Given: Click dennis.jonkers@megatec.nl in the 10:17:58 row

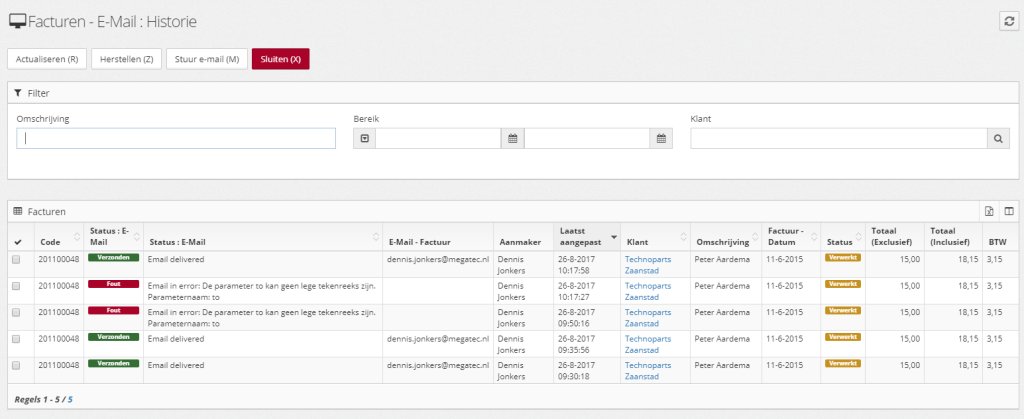Looking at the screenshot, I should [x=438, y=259].
